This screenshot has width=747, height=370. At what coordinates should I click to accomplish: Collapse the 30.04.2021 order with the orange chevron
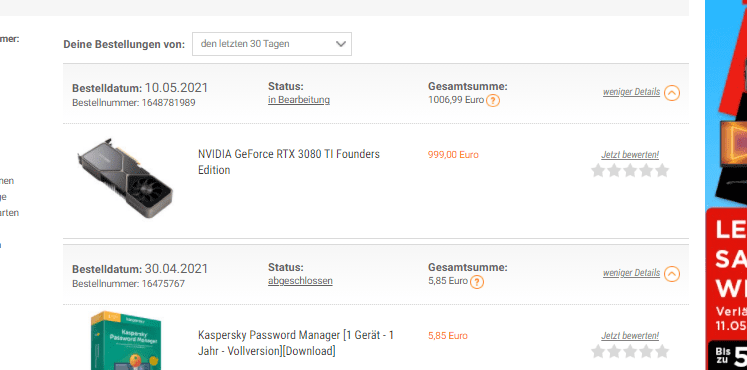click(x=672, y=274)
